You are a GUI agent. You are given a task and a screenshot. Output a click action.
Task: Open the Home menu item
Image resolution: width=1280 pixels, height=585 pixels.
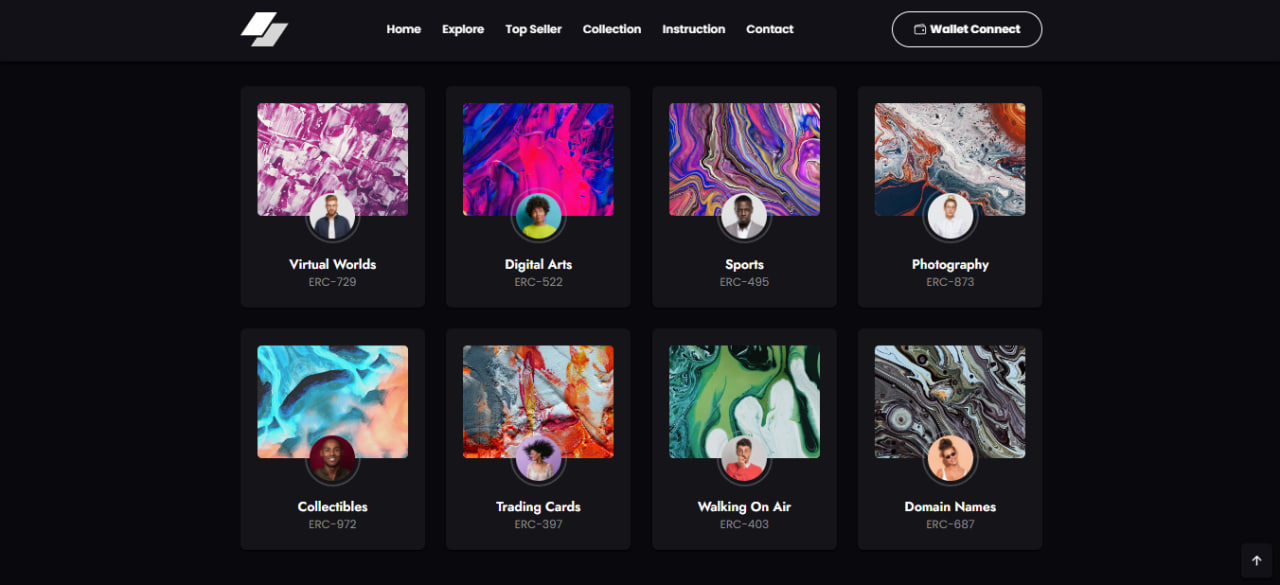[403, 29]
